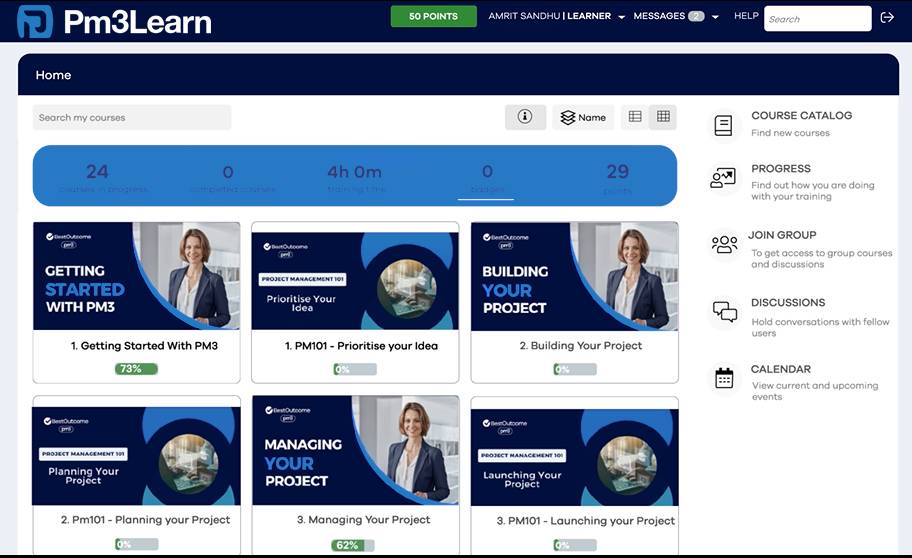Open the Messages menu
This screenshot has width=912, height=558.
(659, 16)
